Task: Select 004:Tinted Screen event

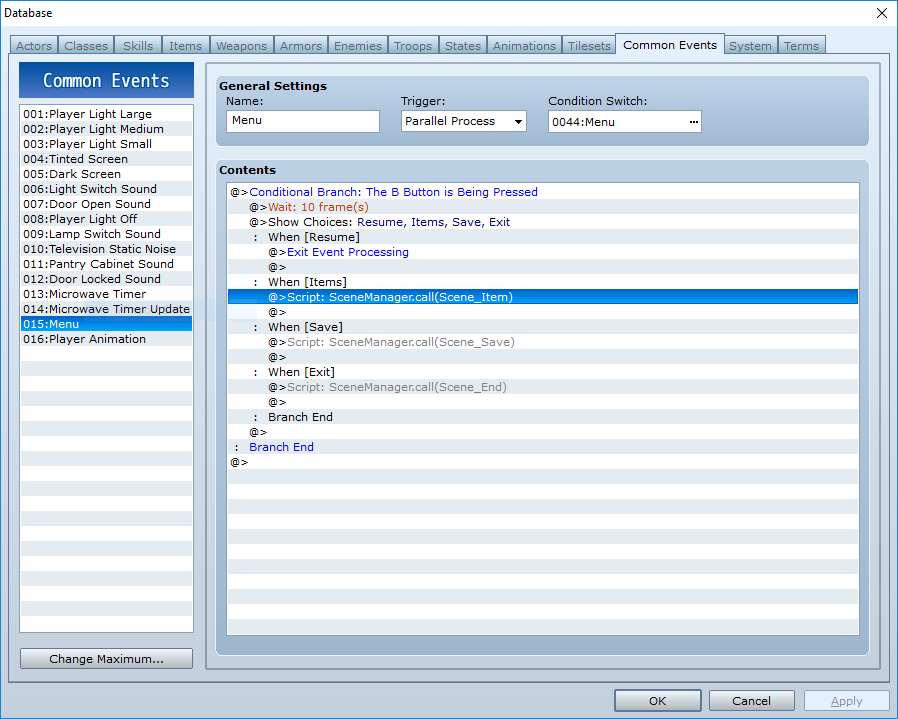Action: [x=107, y=159]
